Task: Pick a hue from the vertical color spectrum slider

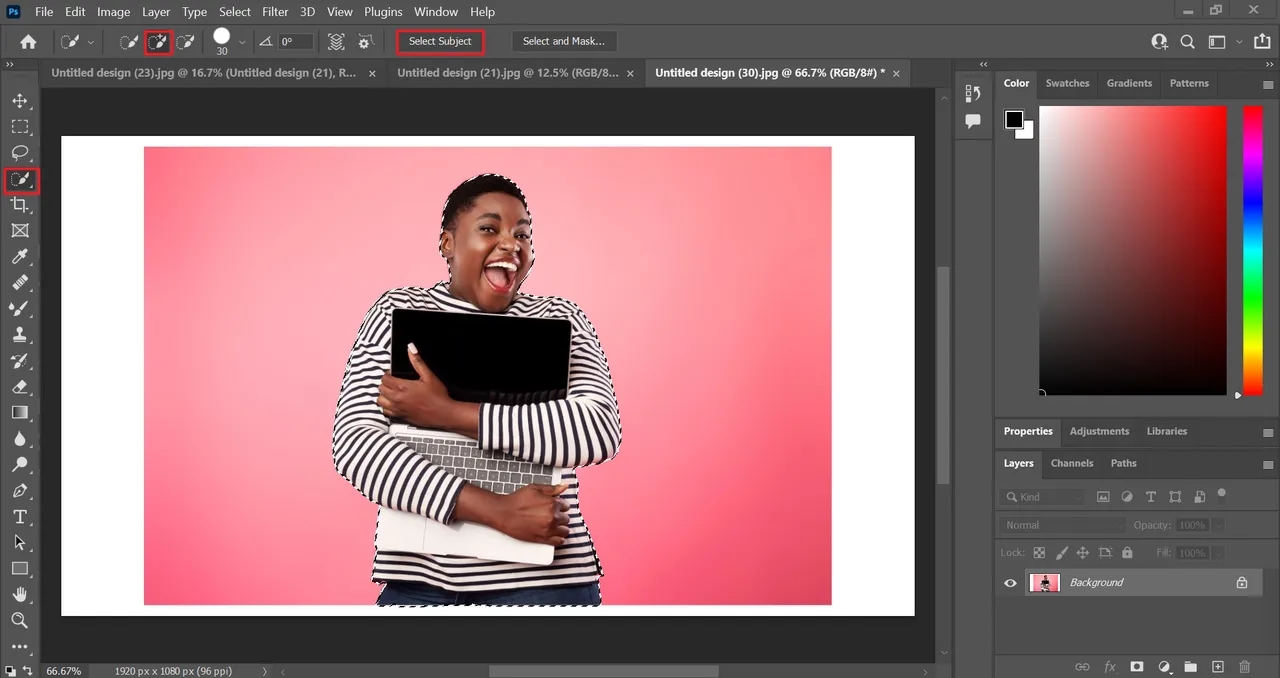Action: (x=1251, y=250)
